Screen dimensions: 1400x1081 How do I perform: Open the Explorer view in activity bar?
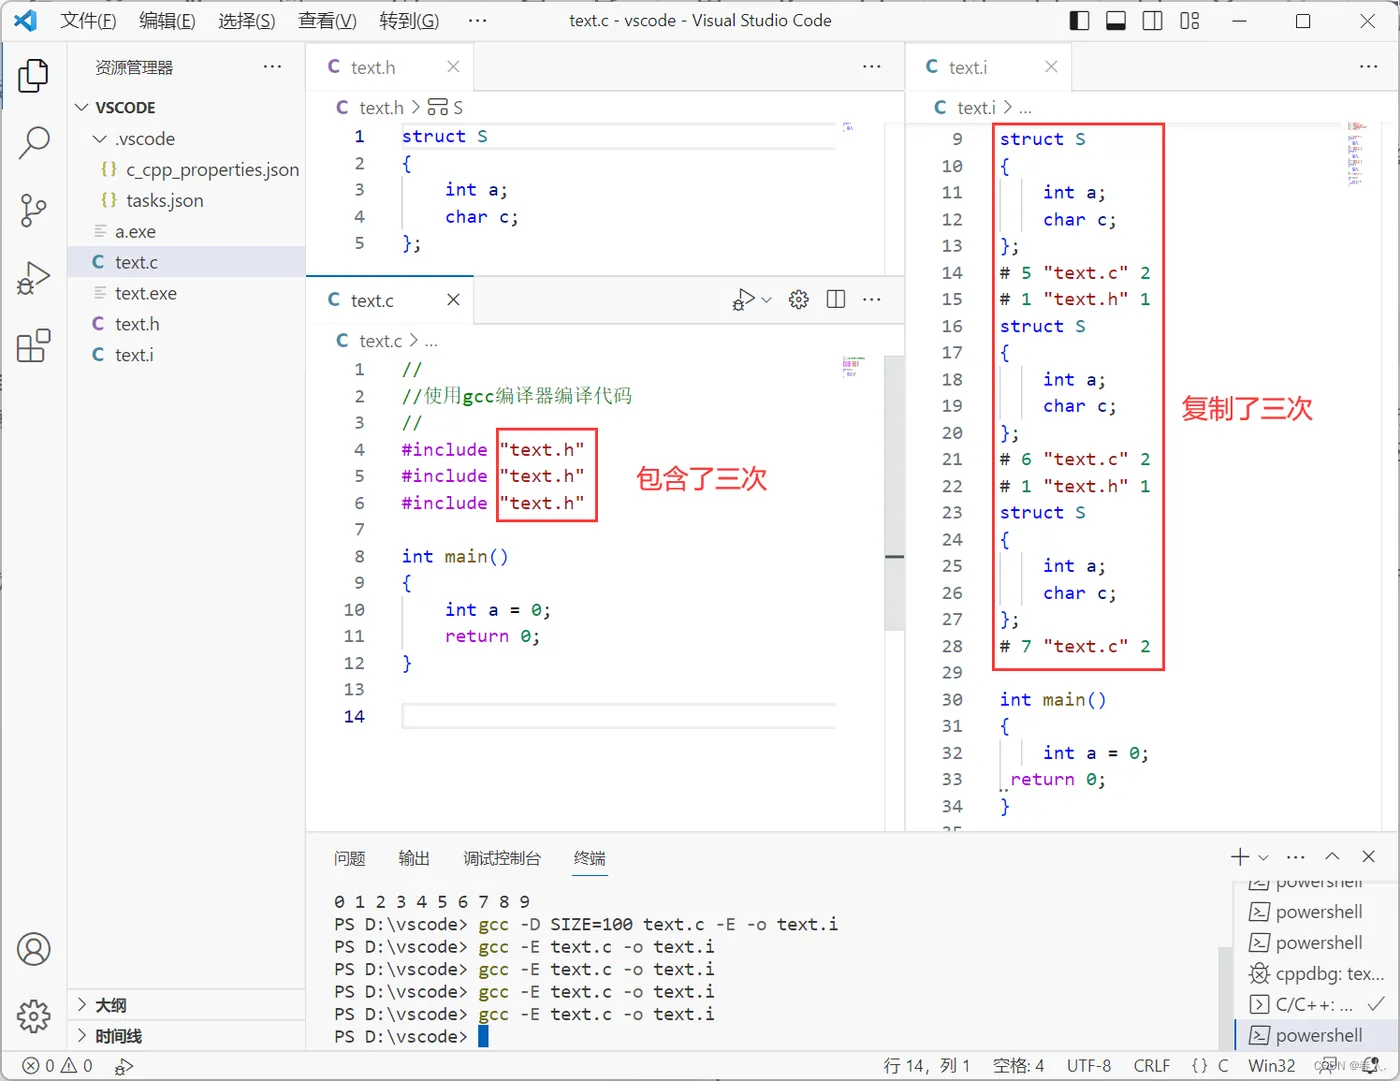(33, 76)
